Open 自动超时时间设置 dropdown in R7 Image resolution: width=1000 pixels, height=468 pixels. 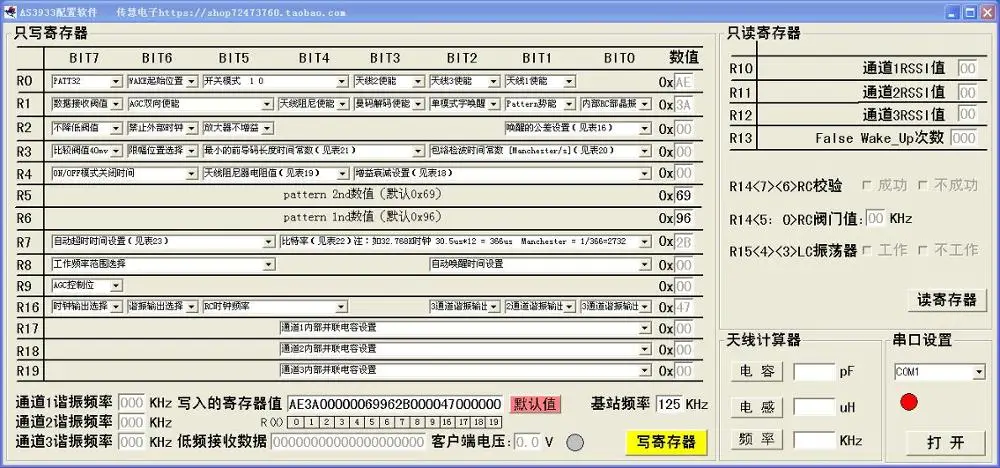163,242
